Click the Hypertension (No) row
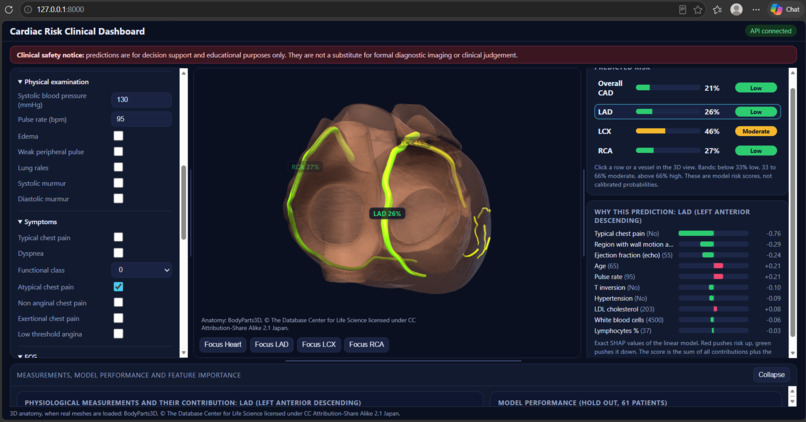The width and height of the screenshot is (806, 422). coord(687,298)
